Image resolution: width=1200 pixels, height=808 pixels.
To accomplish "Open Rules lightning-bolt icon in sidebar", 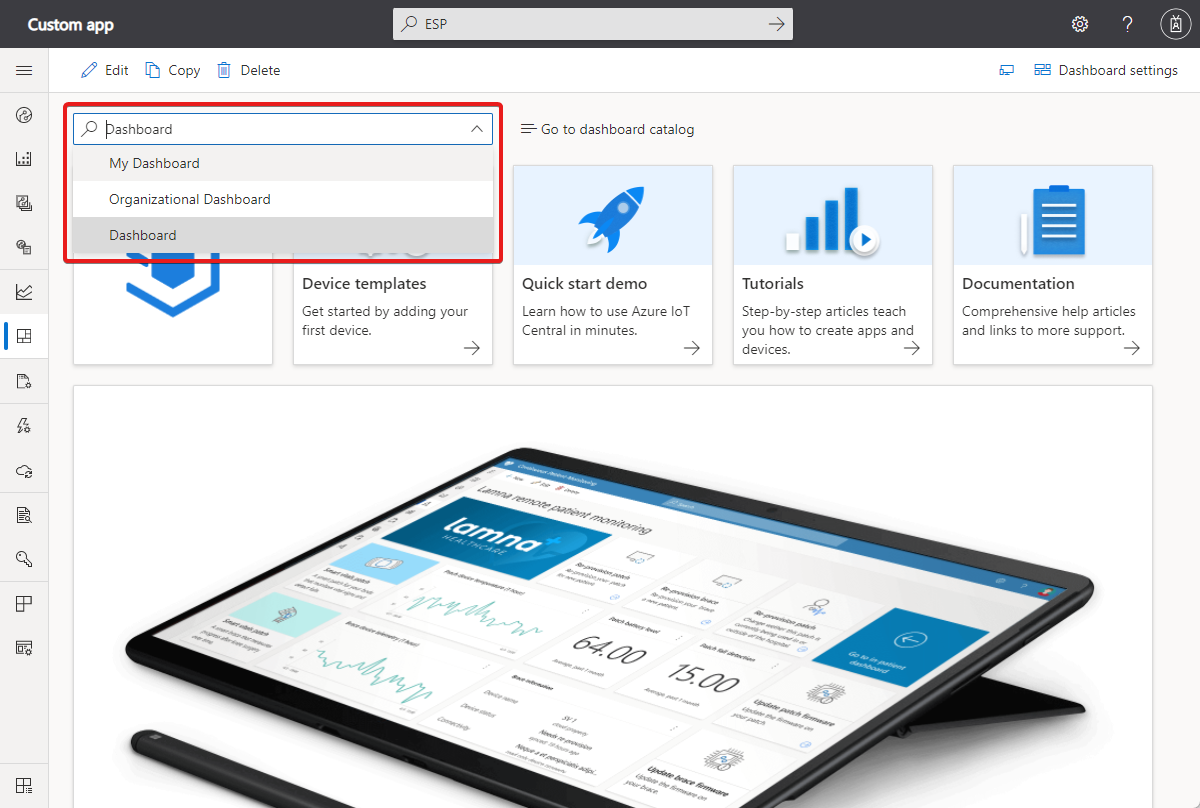I will pos(24,426).
